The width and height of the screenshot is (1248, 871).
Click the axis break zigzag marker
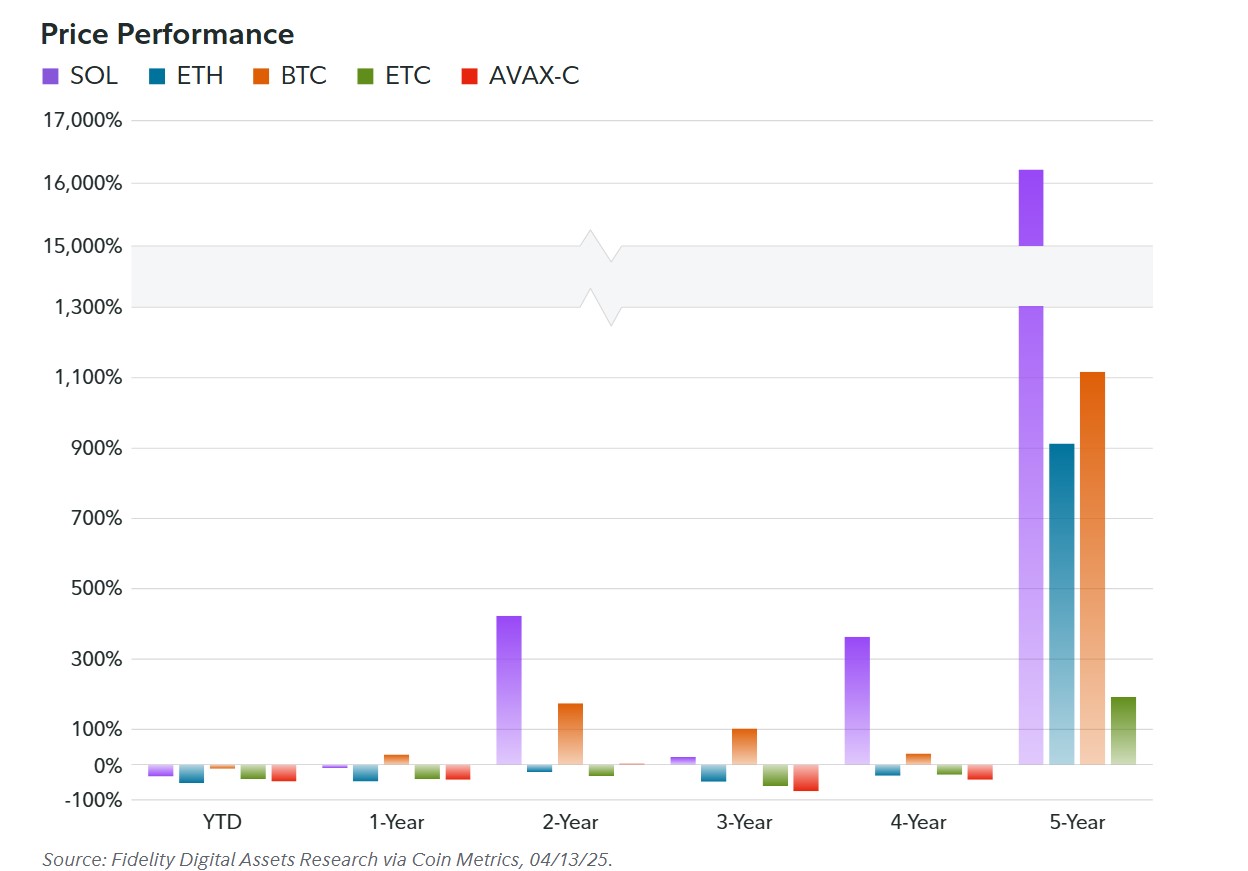pyautogui.click(x=601, y=277)
